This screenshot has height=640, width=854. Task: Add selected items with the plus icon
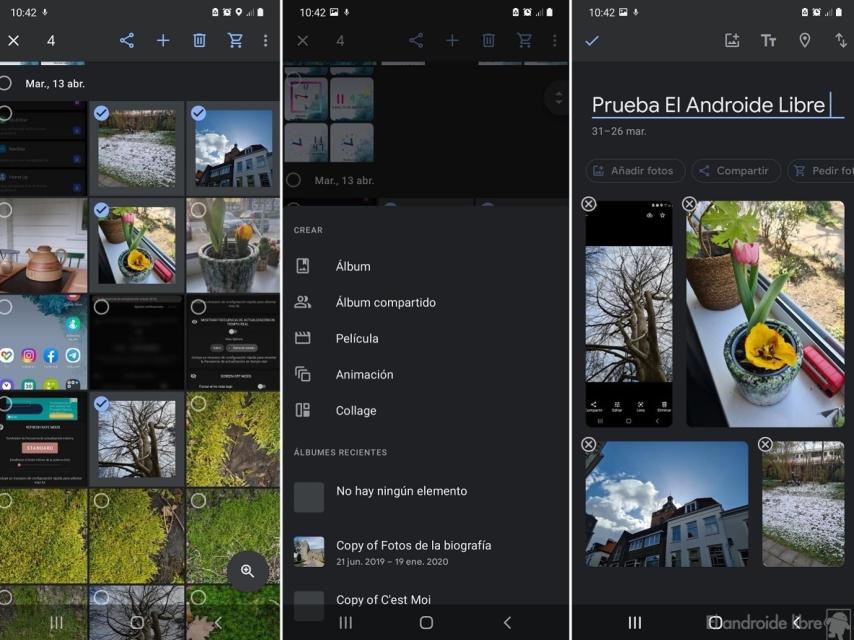162,40
